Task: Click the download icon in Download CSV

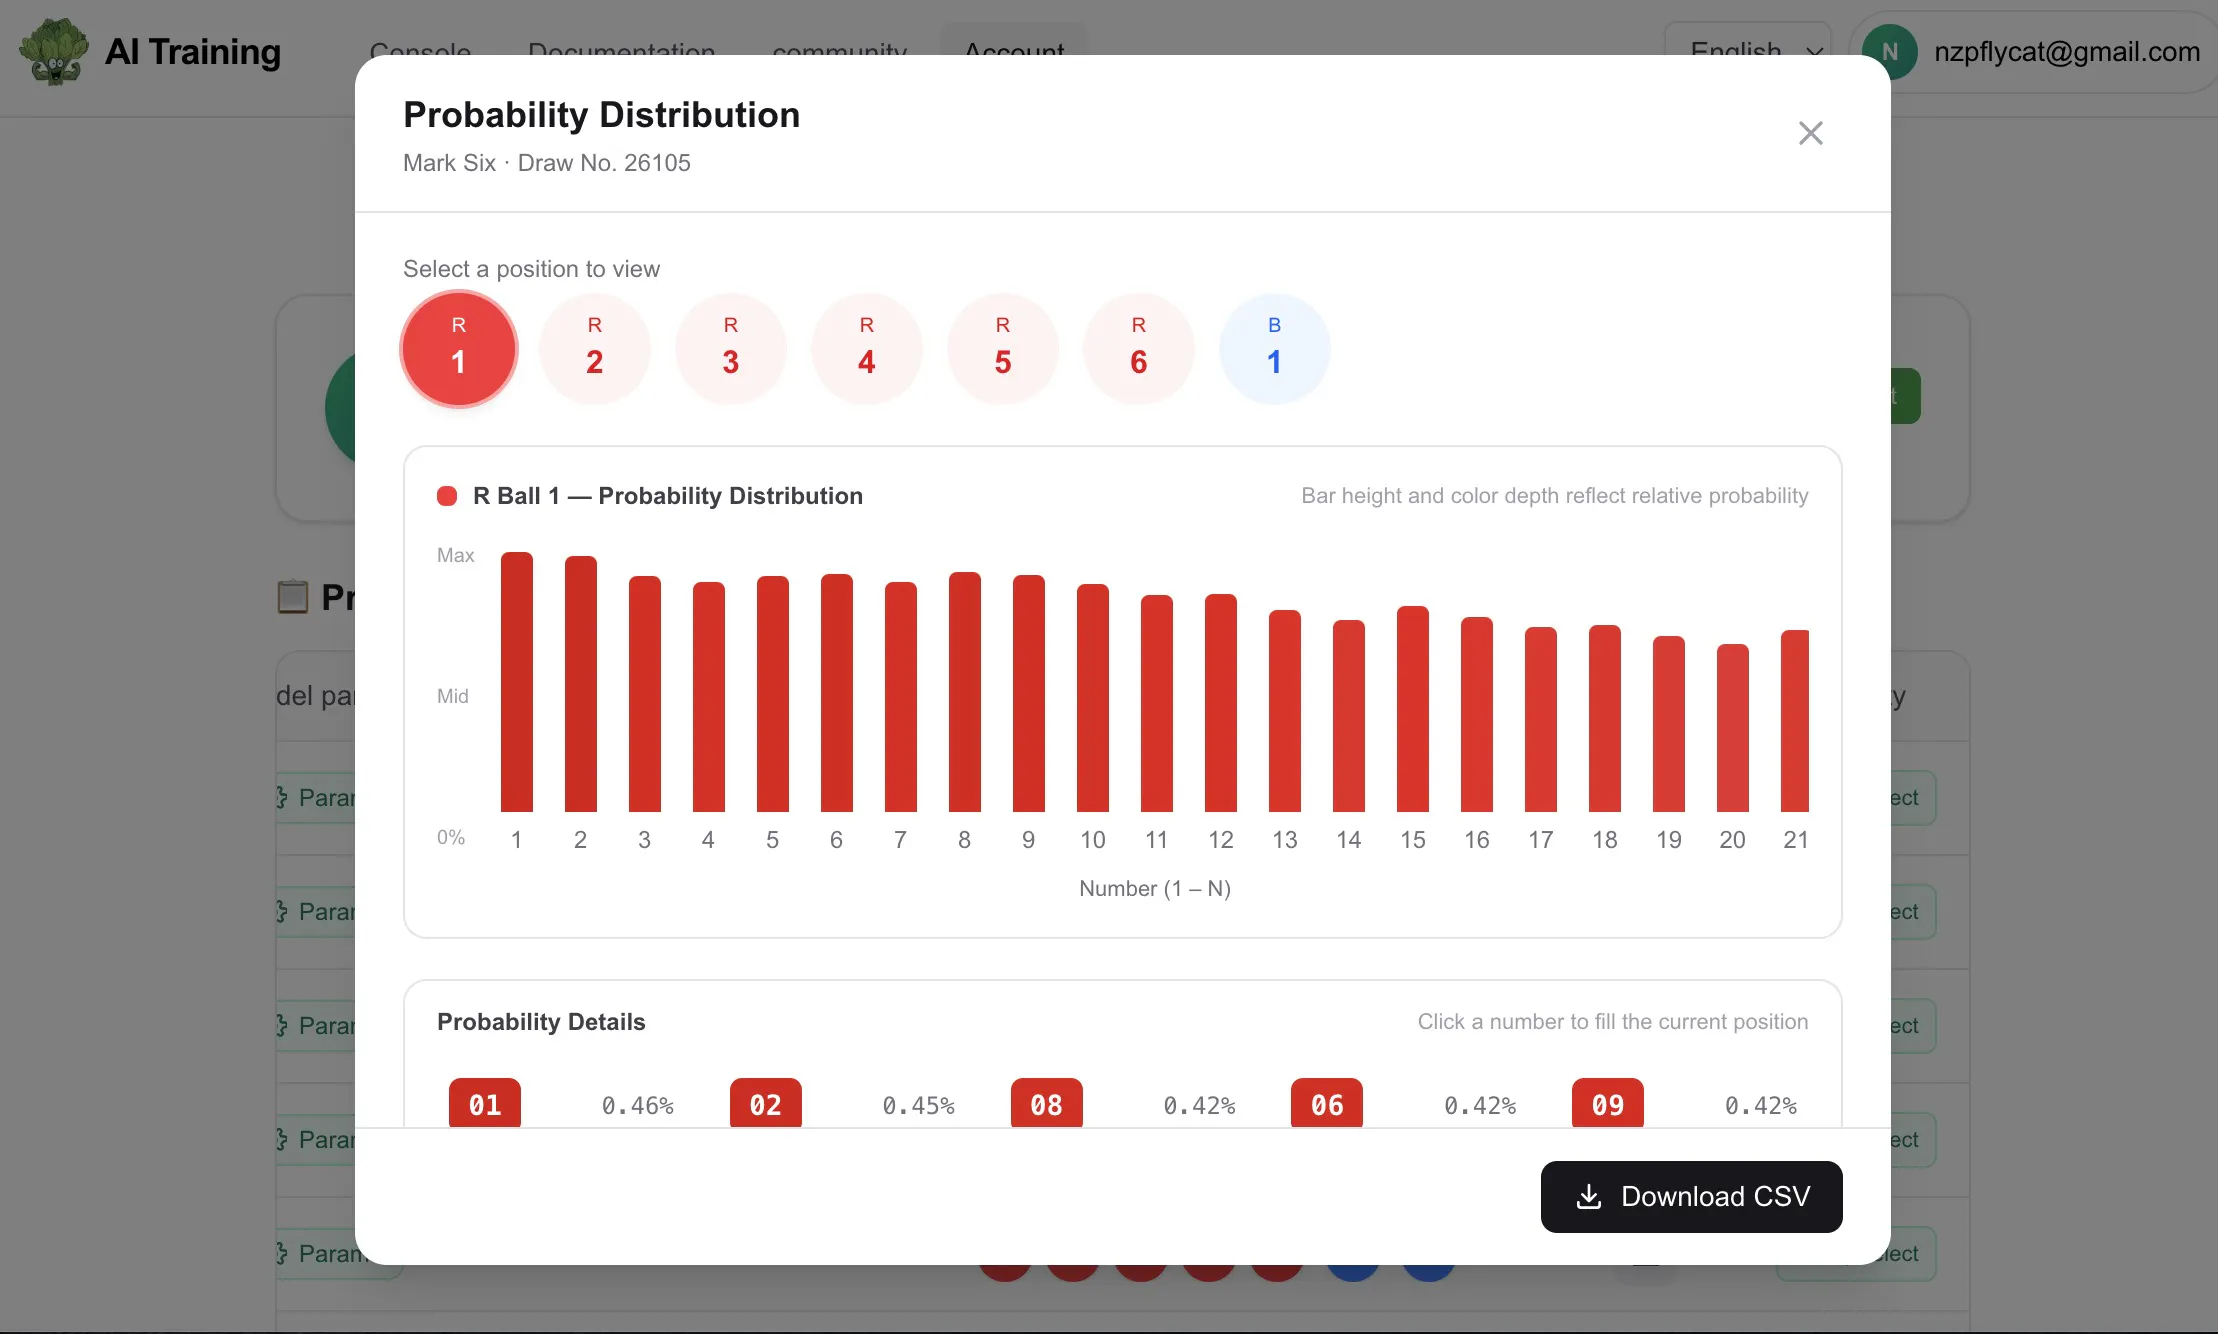Action: [x=1589, y=1196]
